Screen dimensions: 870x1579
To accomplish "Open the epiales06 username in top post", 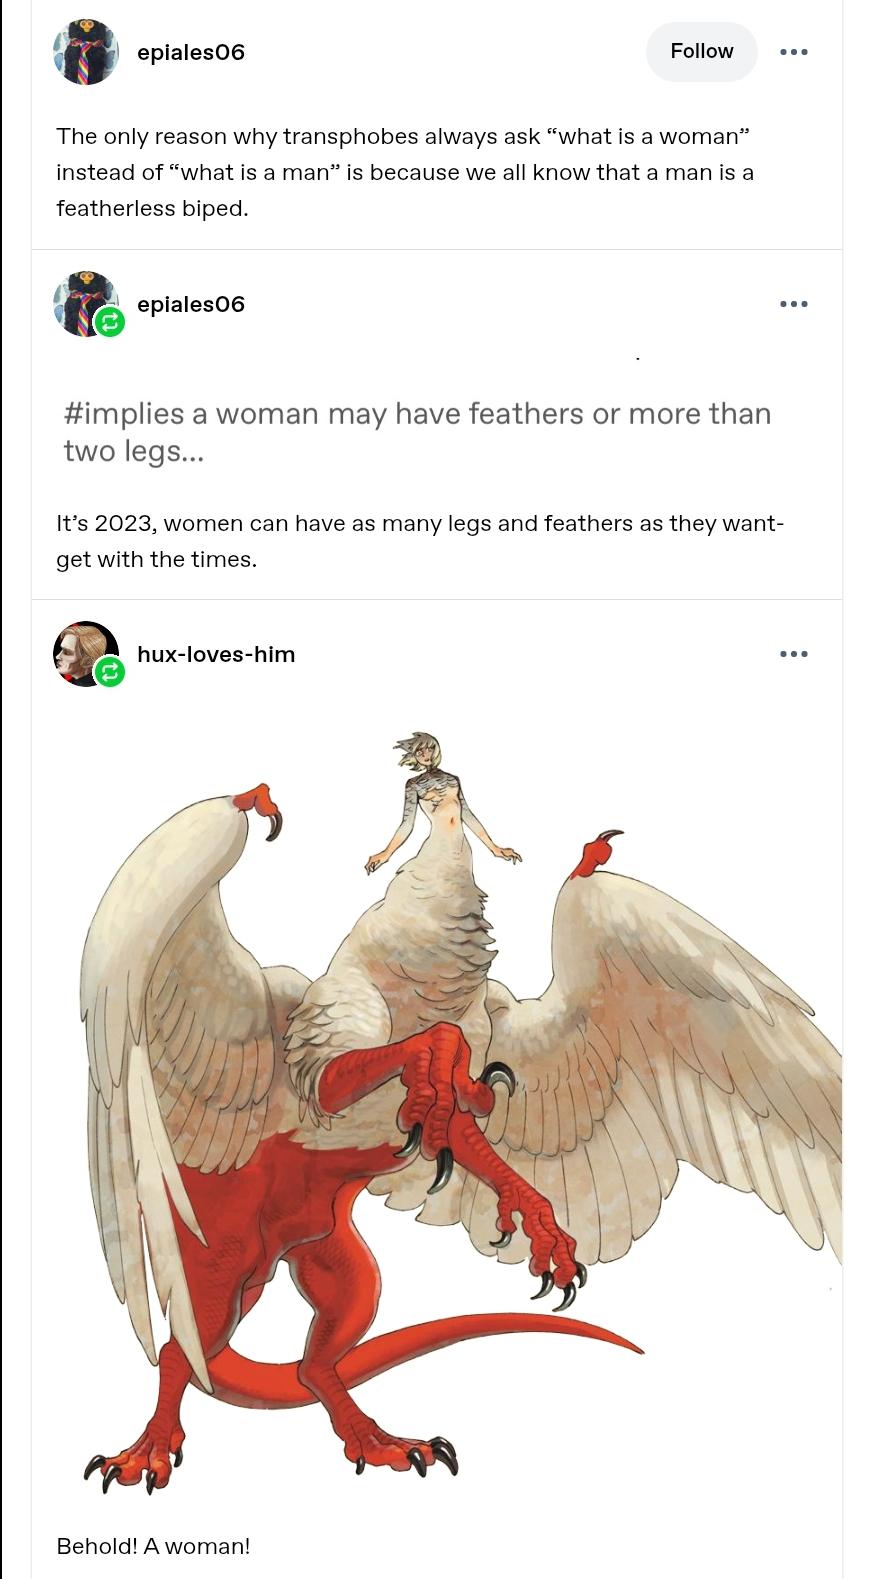I will coord(190,52).
